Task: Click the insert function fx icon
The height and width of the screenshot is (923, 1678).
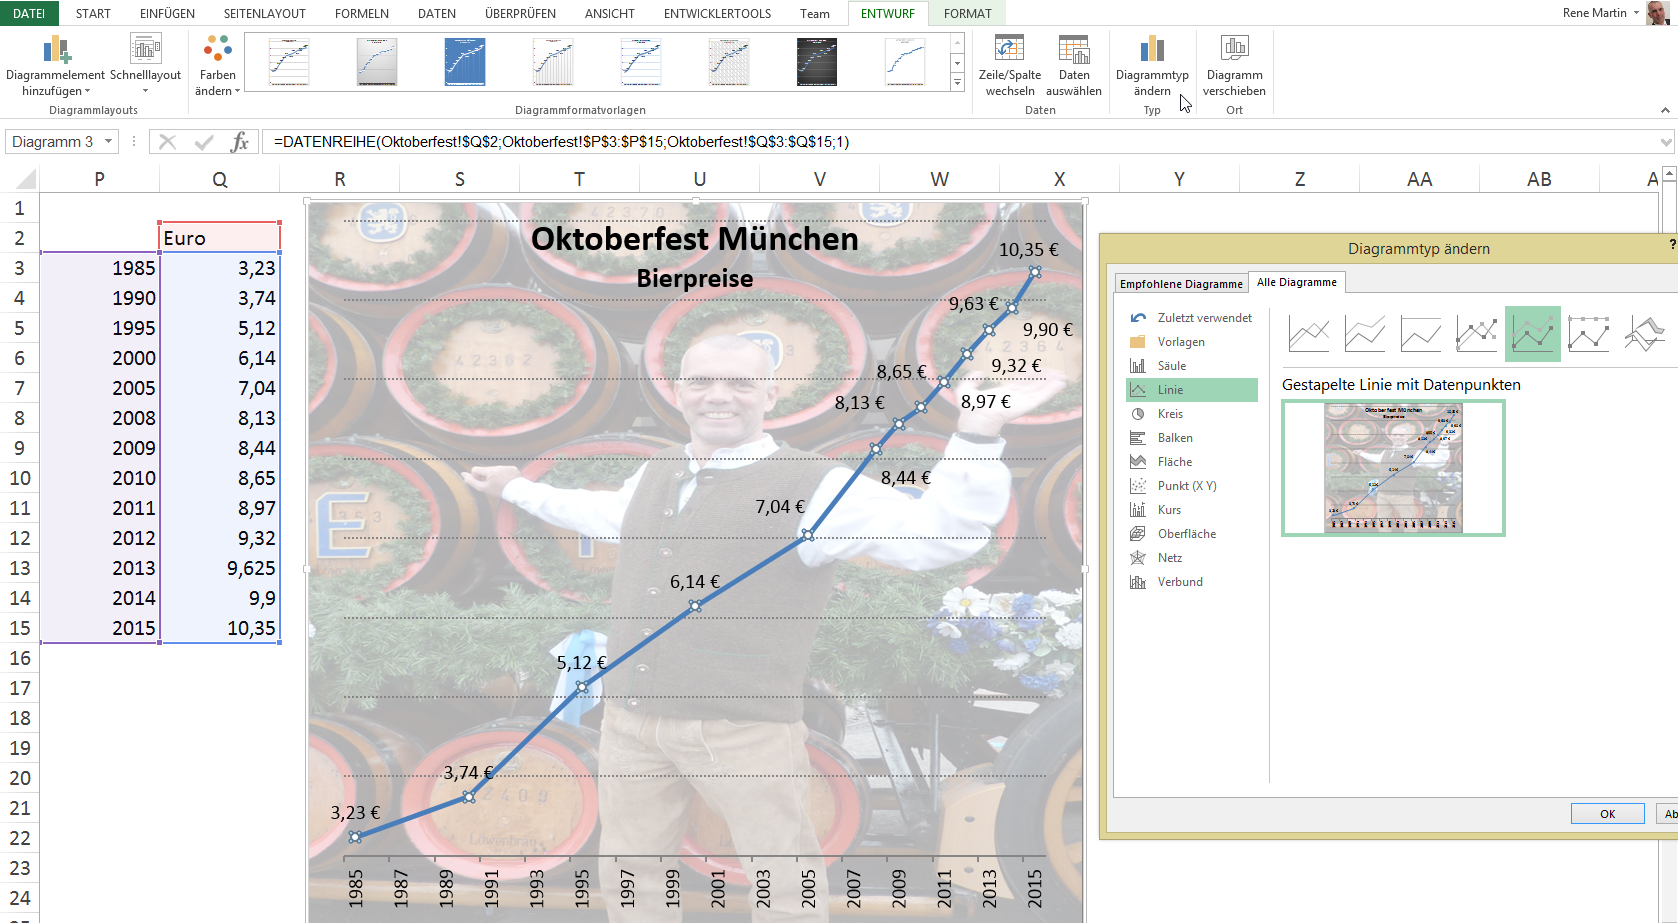Action: coord(239,142)
